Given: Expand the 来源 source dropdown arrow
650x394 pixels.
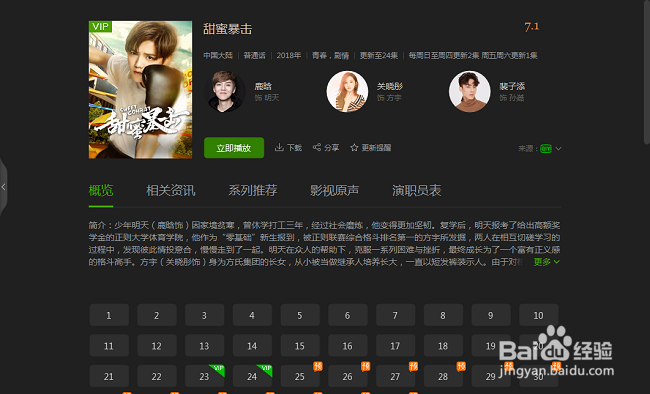Looking at the screenshot, I should [558, 148].
